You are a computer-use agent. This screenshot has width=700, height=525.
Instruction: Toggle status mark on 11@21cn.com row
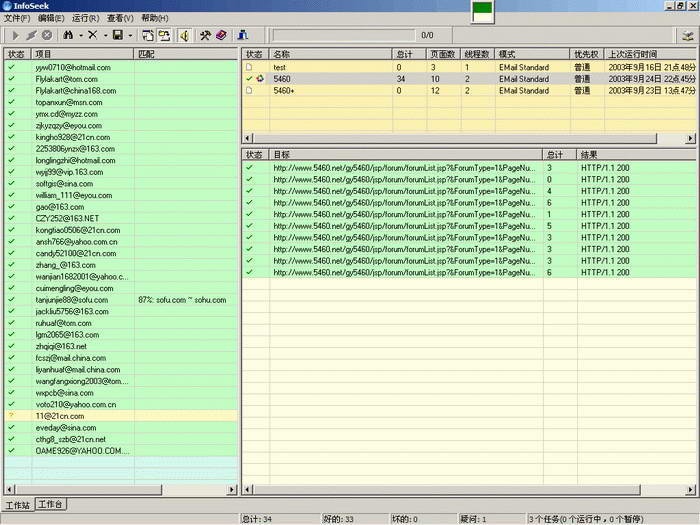click(x=11, y=415)
